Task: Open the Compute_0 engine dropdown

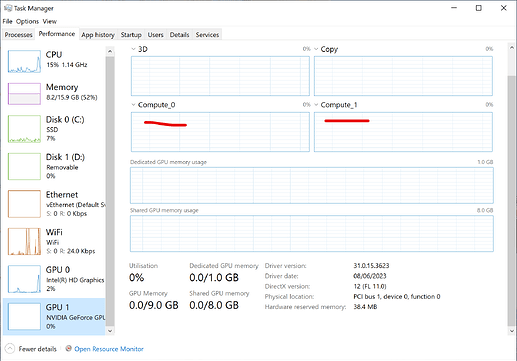Action: (133, 105)
